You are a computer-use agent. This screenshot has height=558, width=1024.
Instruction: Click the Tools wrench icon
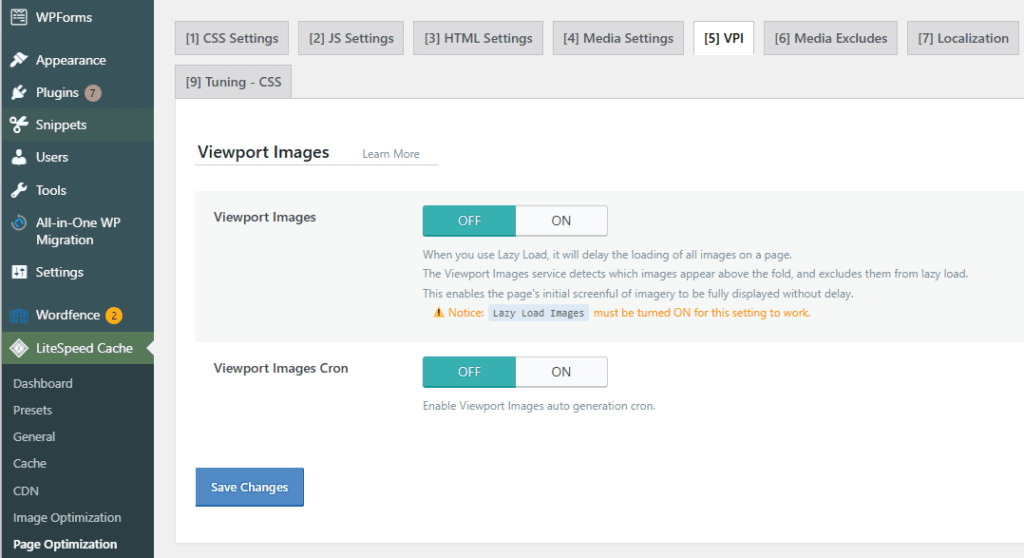(x=19, y=190)
